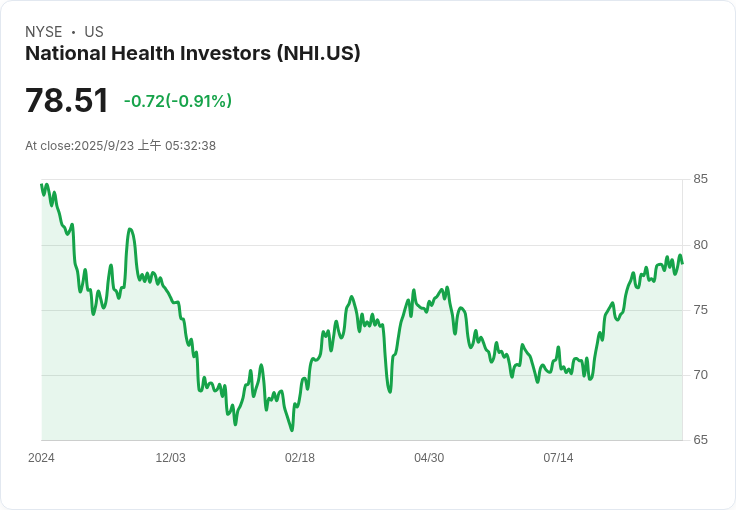The image size is (736, 510).
Task: Click the 04/30 x-axis date label
Action: click(x=429, y=457)
